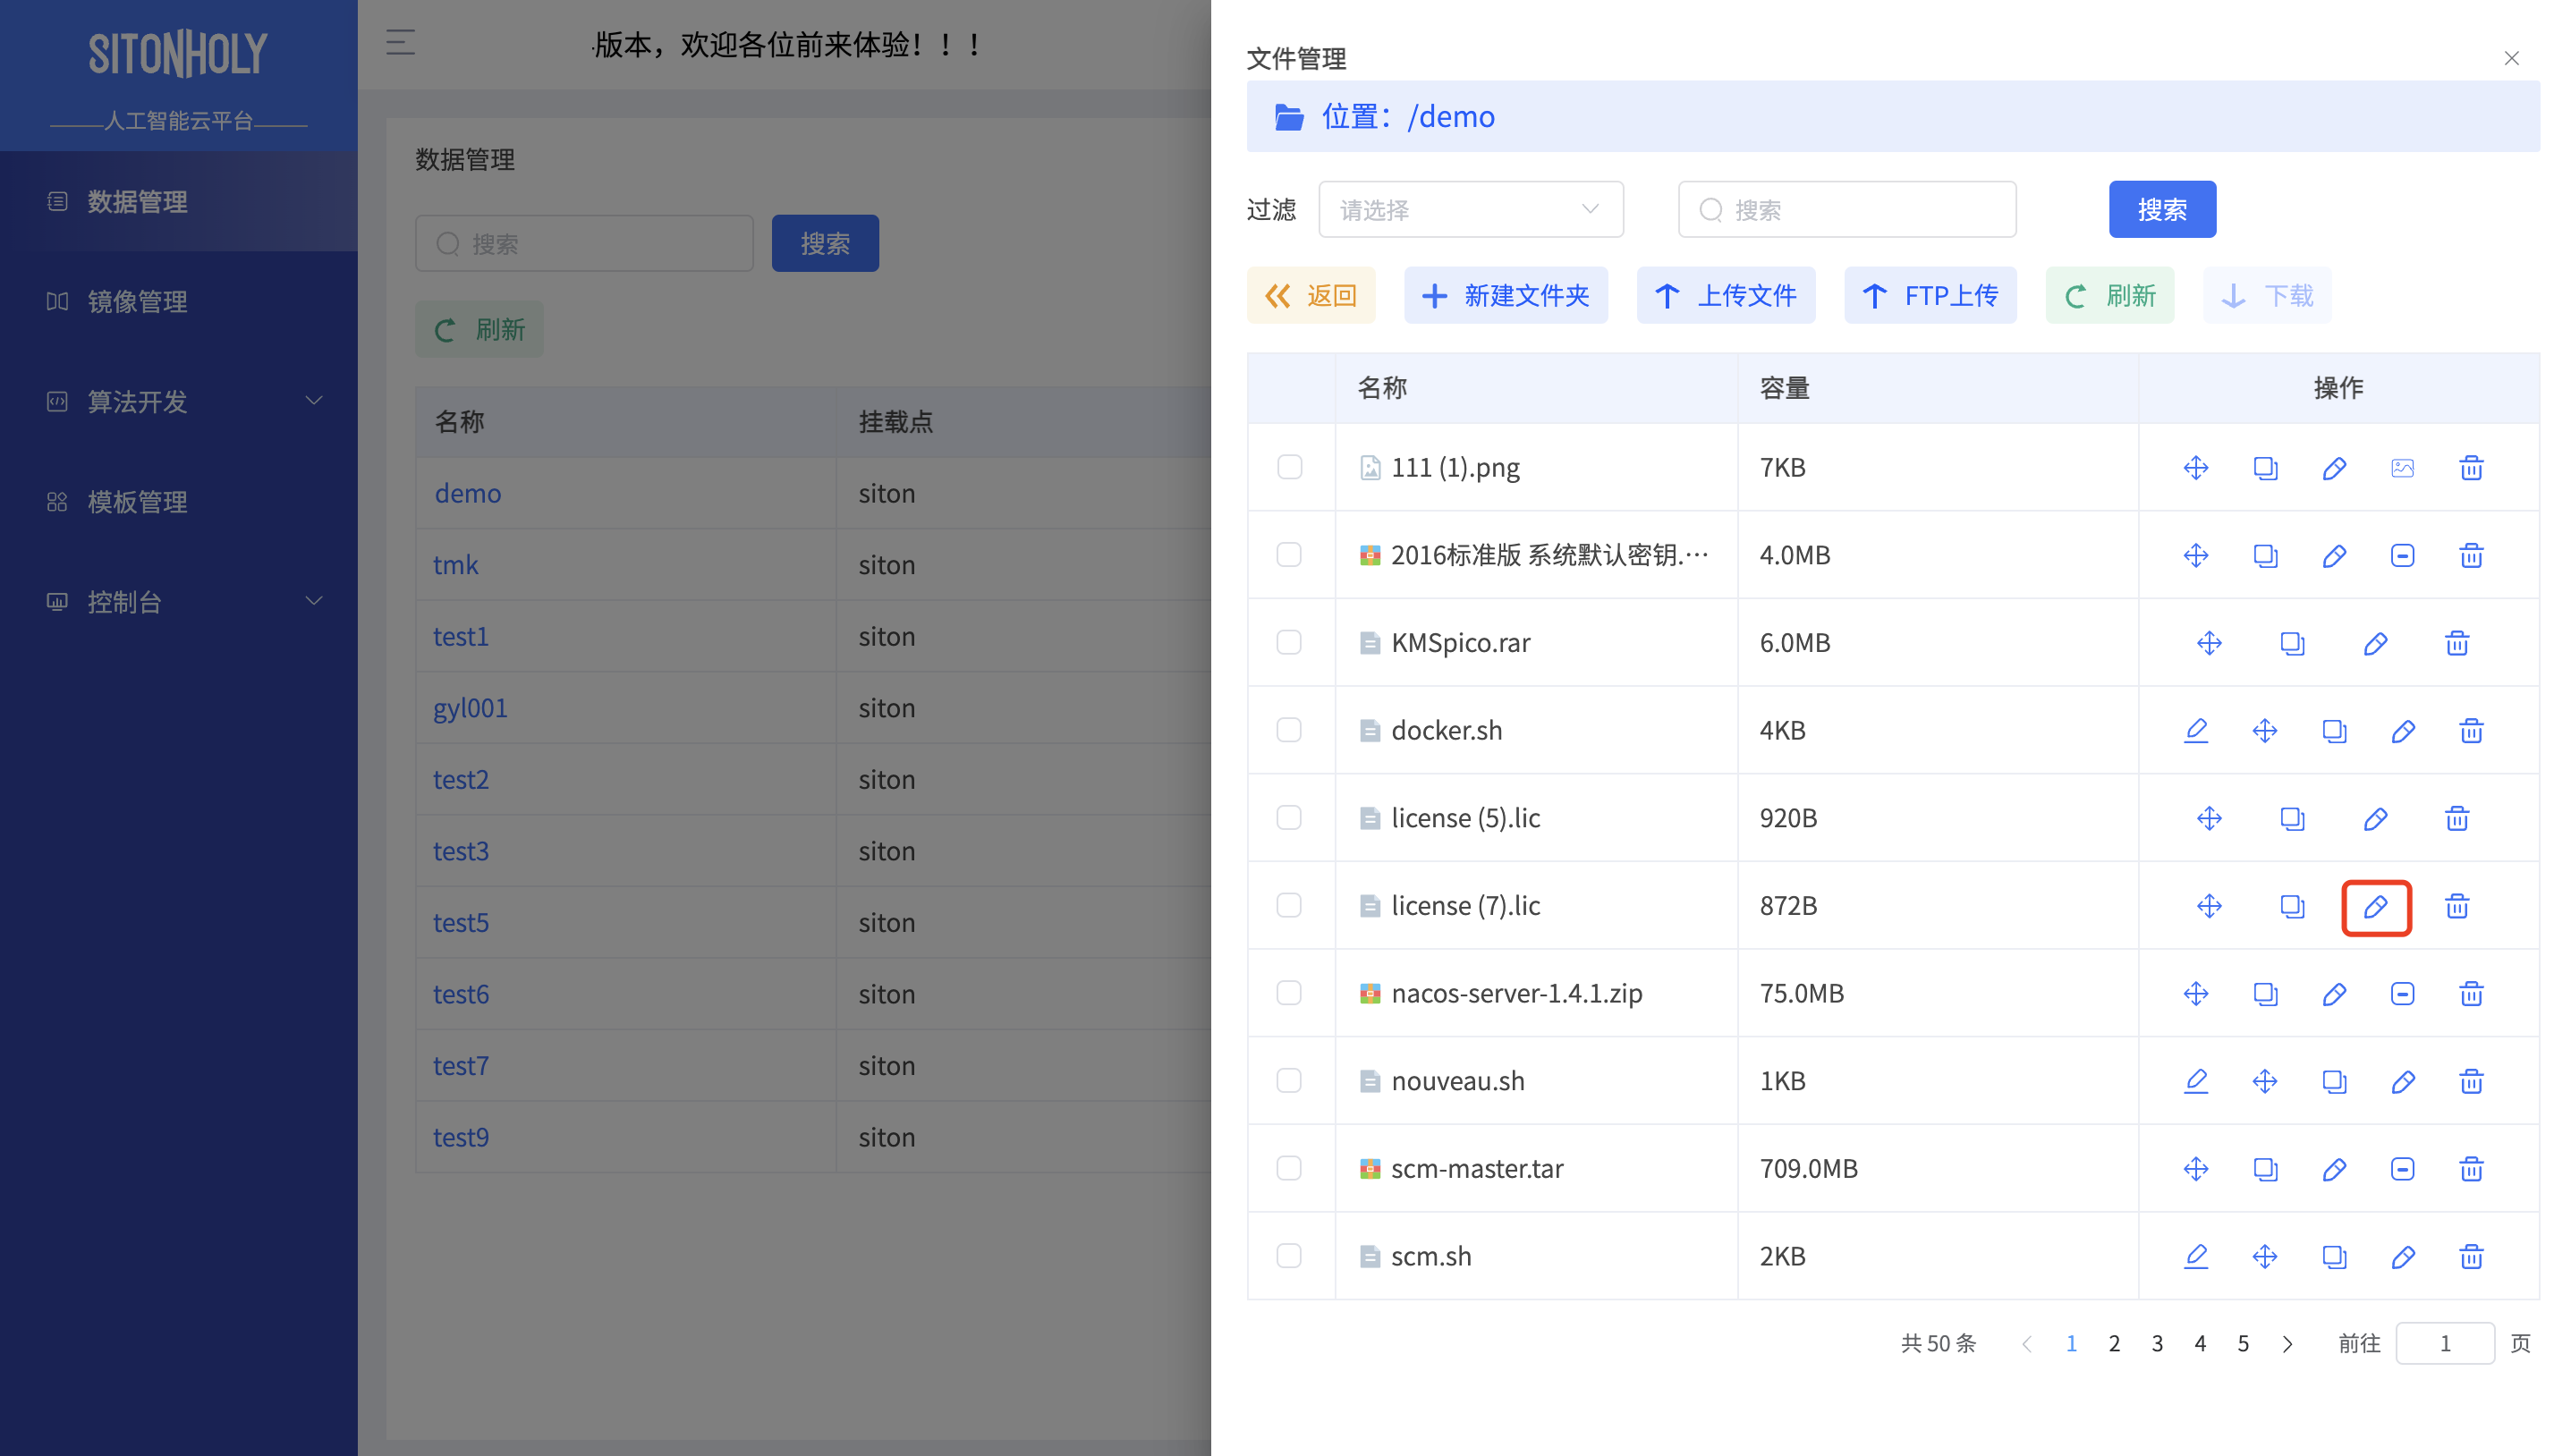Open the 过滤 filter dropdown
Screen dimensions: 2571x1456
[x=1470, y=209]
